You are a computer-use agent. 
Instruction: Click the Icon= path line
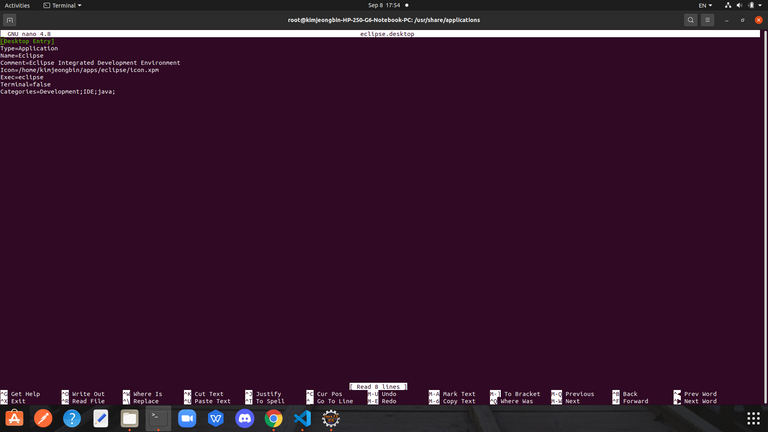coord(79,70)
